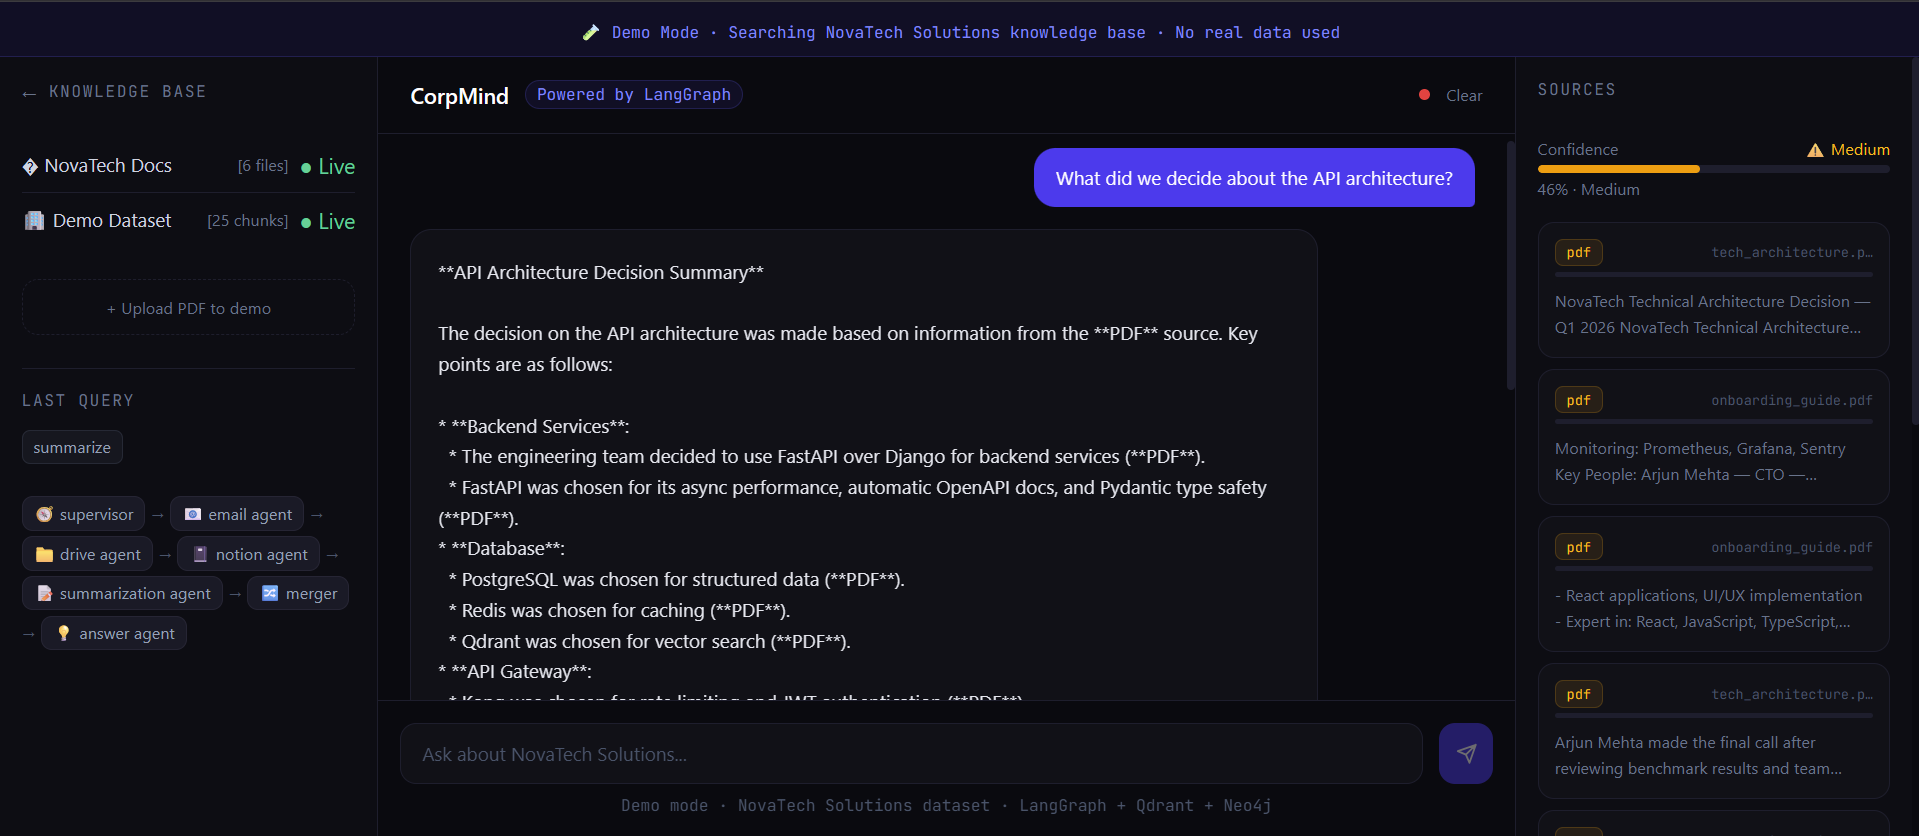Click the SOURCES panel heading
The image size is (1919, 836).
coord(1577,90)
